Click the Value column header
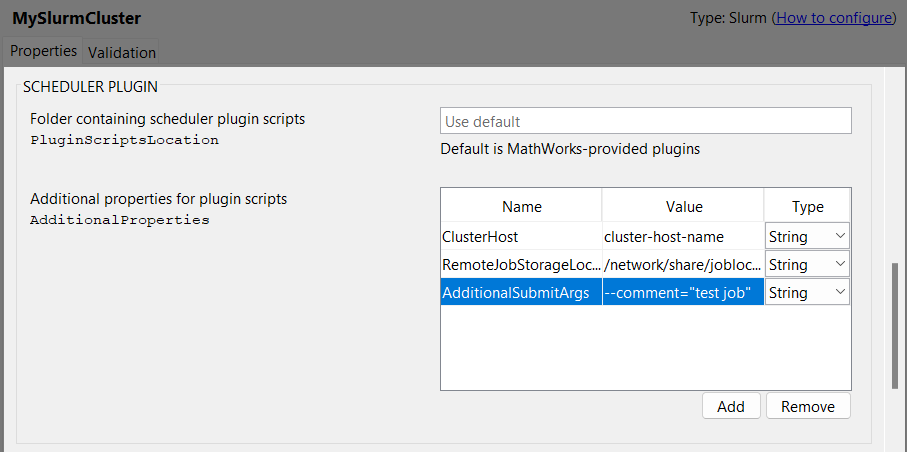The width and height of the screenshot is (907, 452). click(x=683, y=207)
